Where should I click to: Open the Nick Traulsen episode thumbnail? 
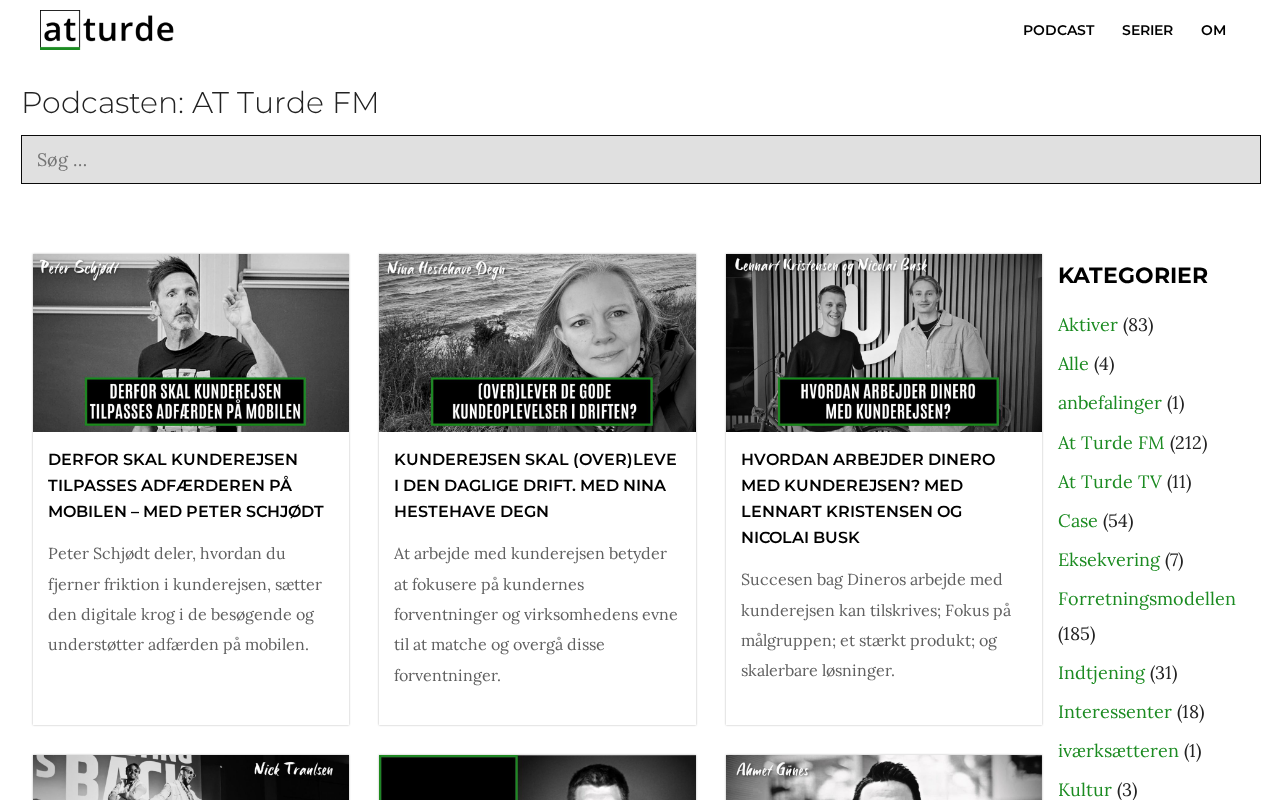pos(191,778)
